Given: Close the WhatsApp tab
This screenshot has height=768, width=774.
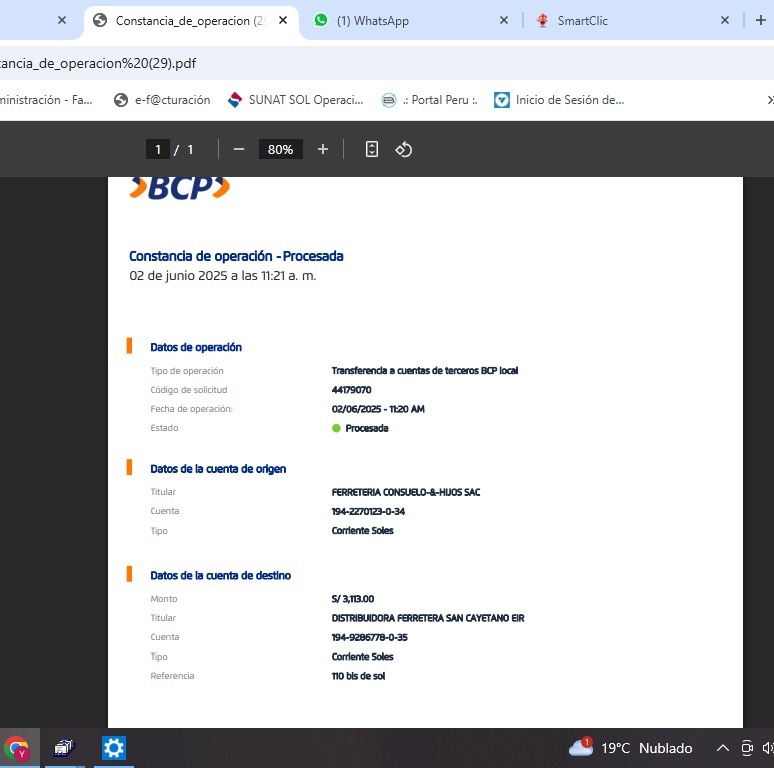Looking at the screenshot, I should [503, 20].
